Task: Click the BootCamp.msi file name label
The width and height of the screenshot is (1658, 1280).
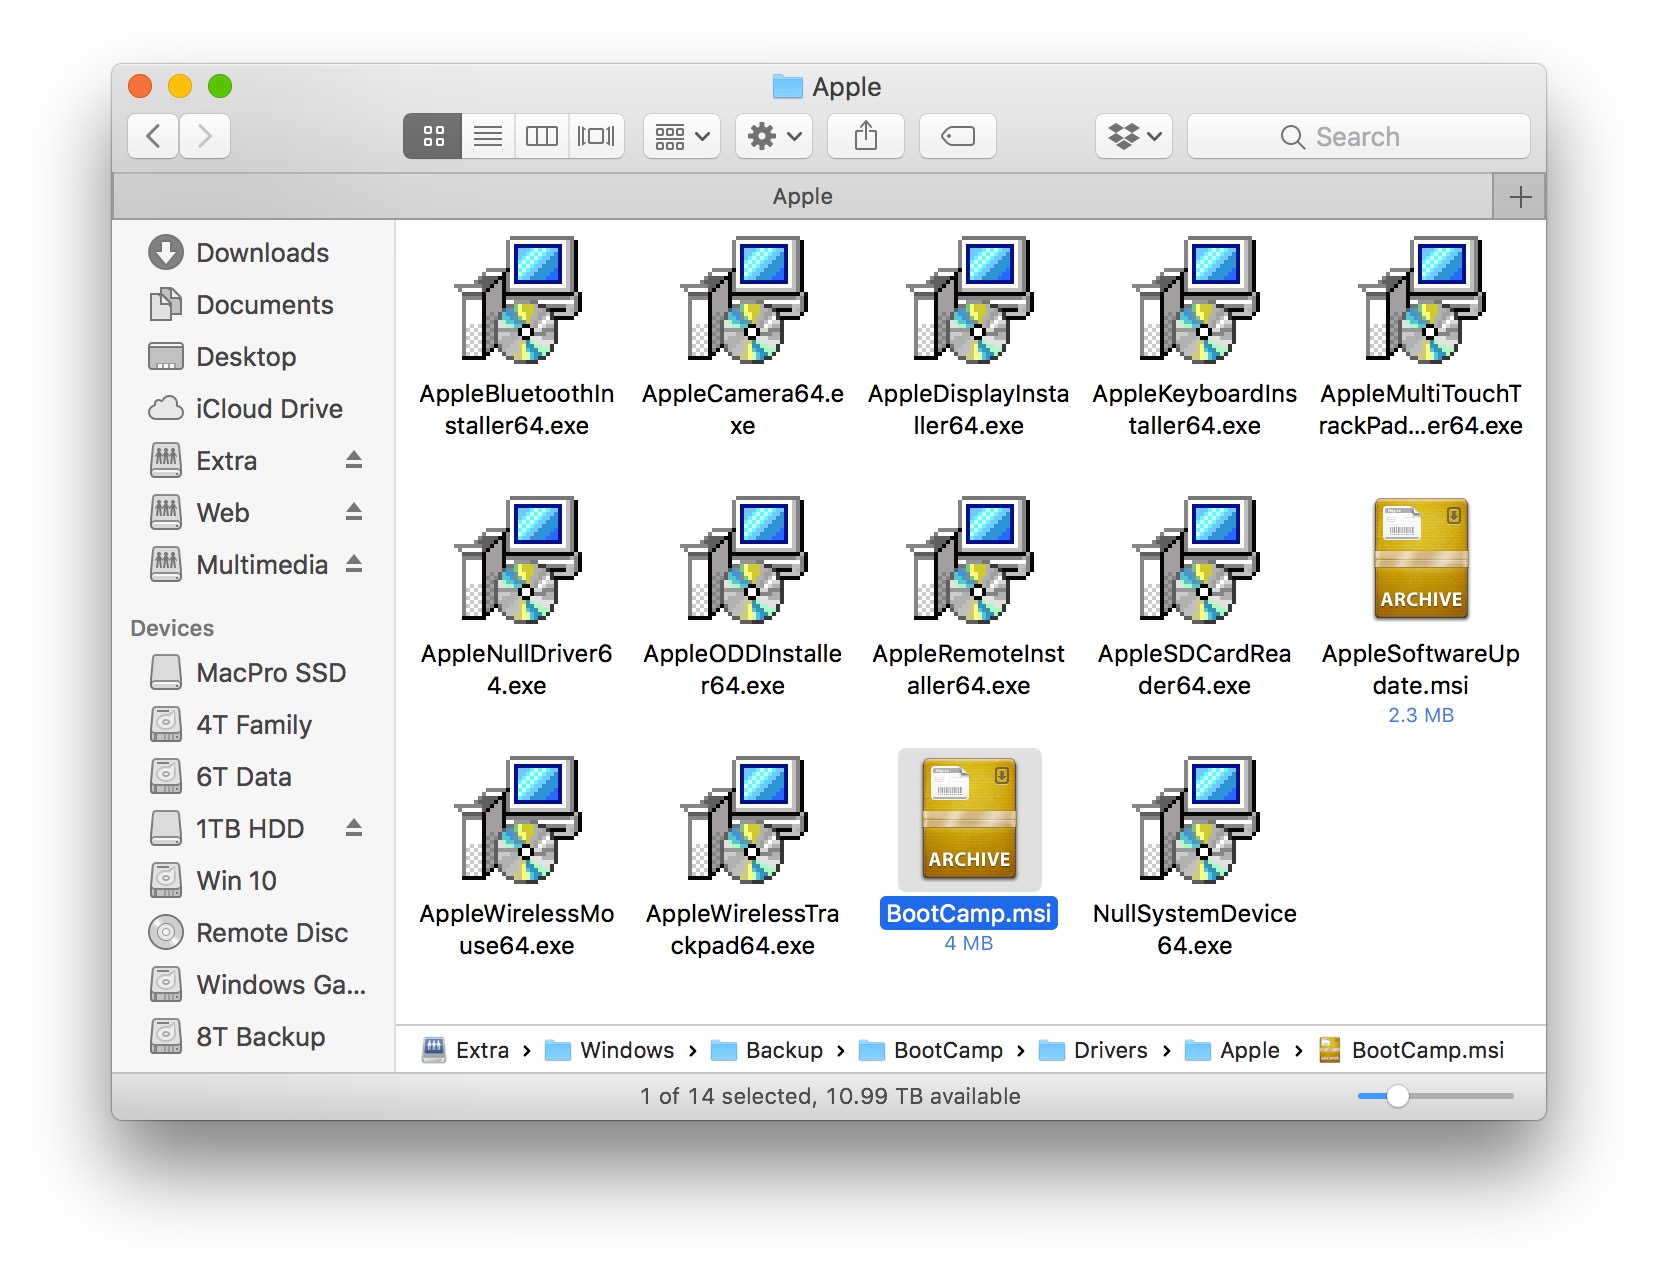Action: (969, 914)
